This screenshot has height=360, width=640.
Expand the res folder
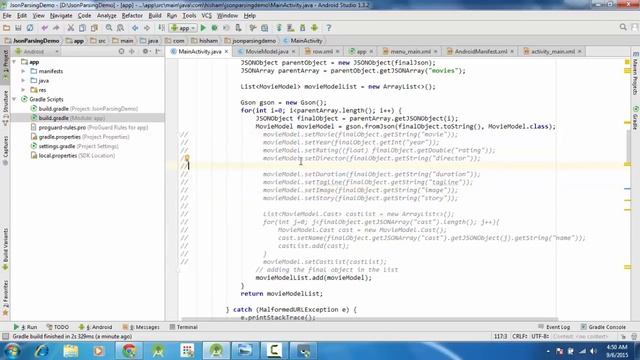pyautogui.click(x=23, y=90)
